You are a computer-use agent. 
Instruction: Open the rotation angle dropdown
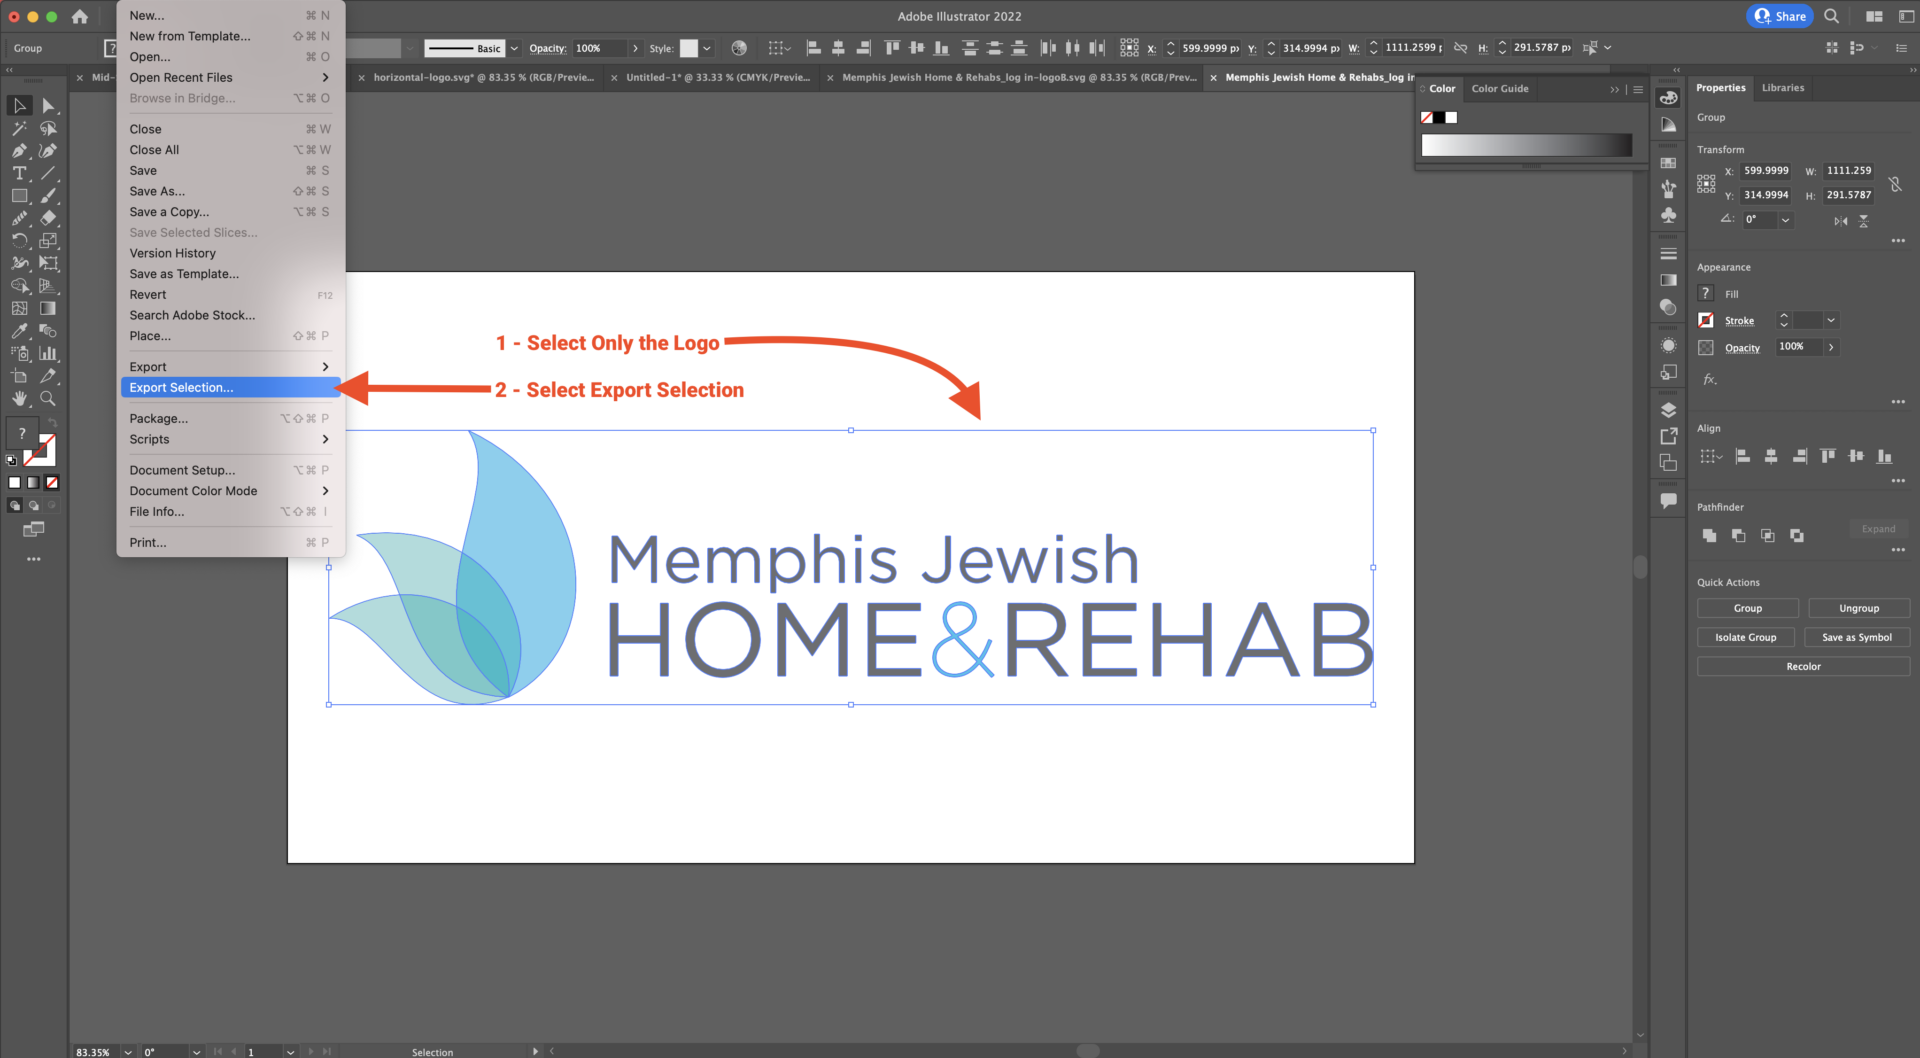coord(1785,220)
